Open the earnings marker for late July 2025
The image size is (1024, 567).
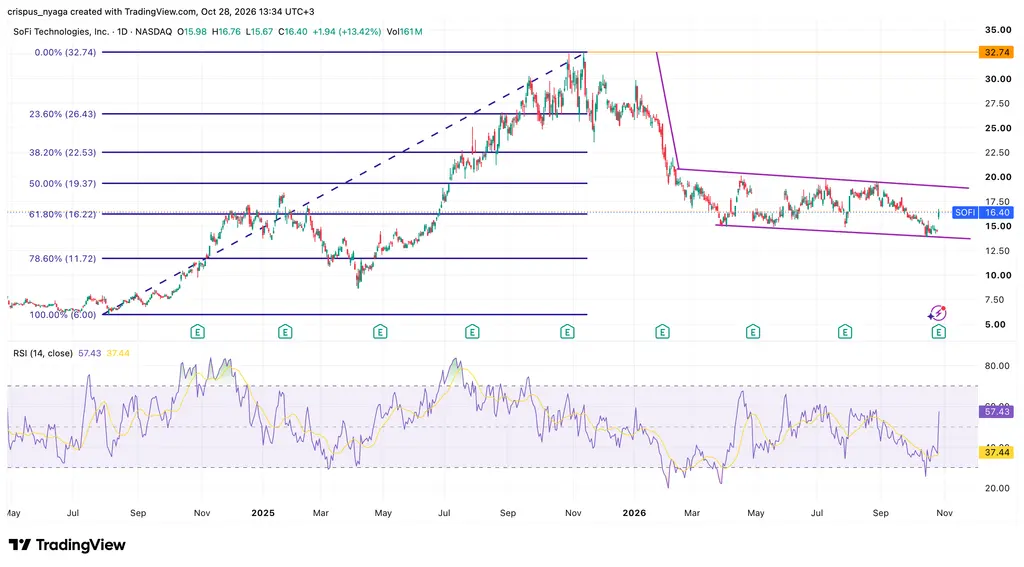472,332
